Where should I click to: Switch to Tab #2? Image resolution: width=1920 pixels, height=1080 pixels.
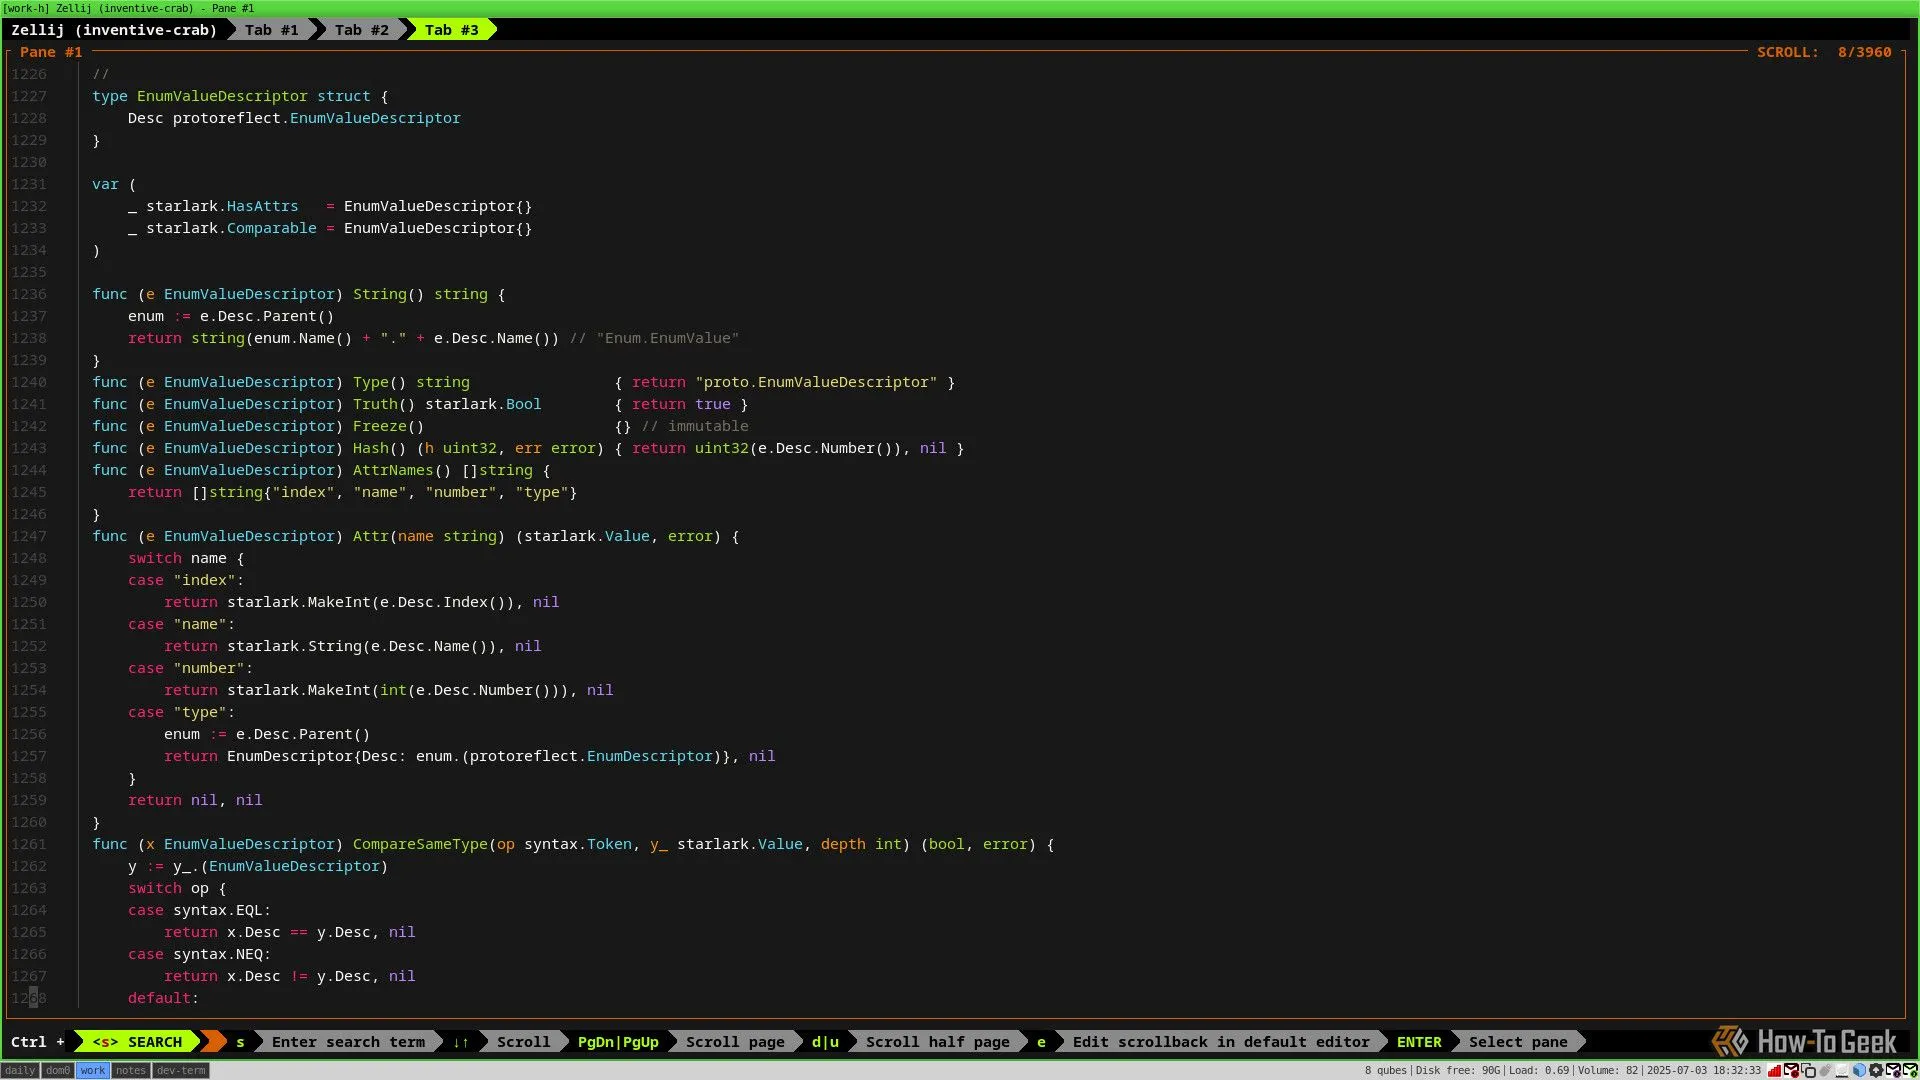tap(361, 30)
